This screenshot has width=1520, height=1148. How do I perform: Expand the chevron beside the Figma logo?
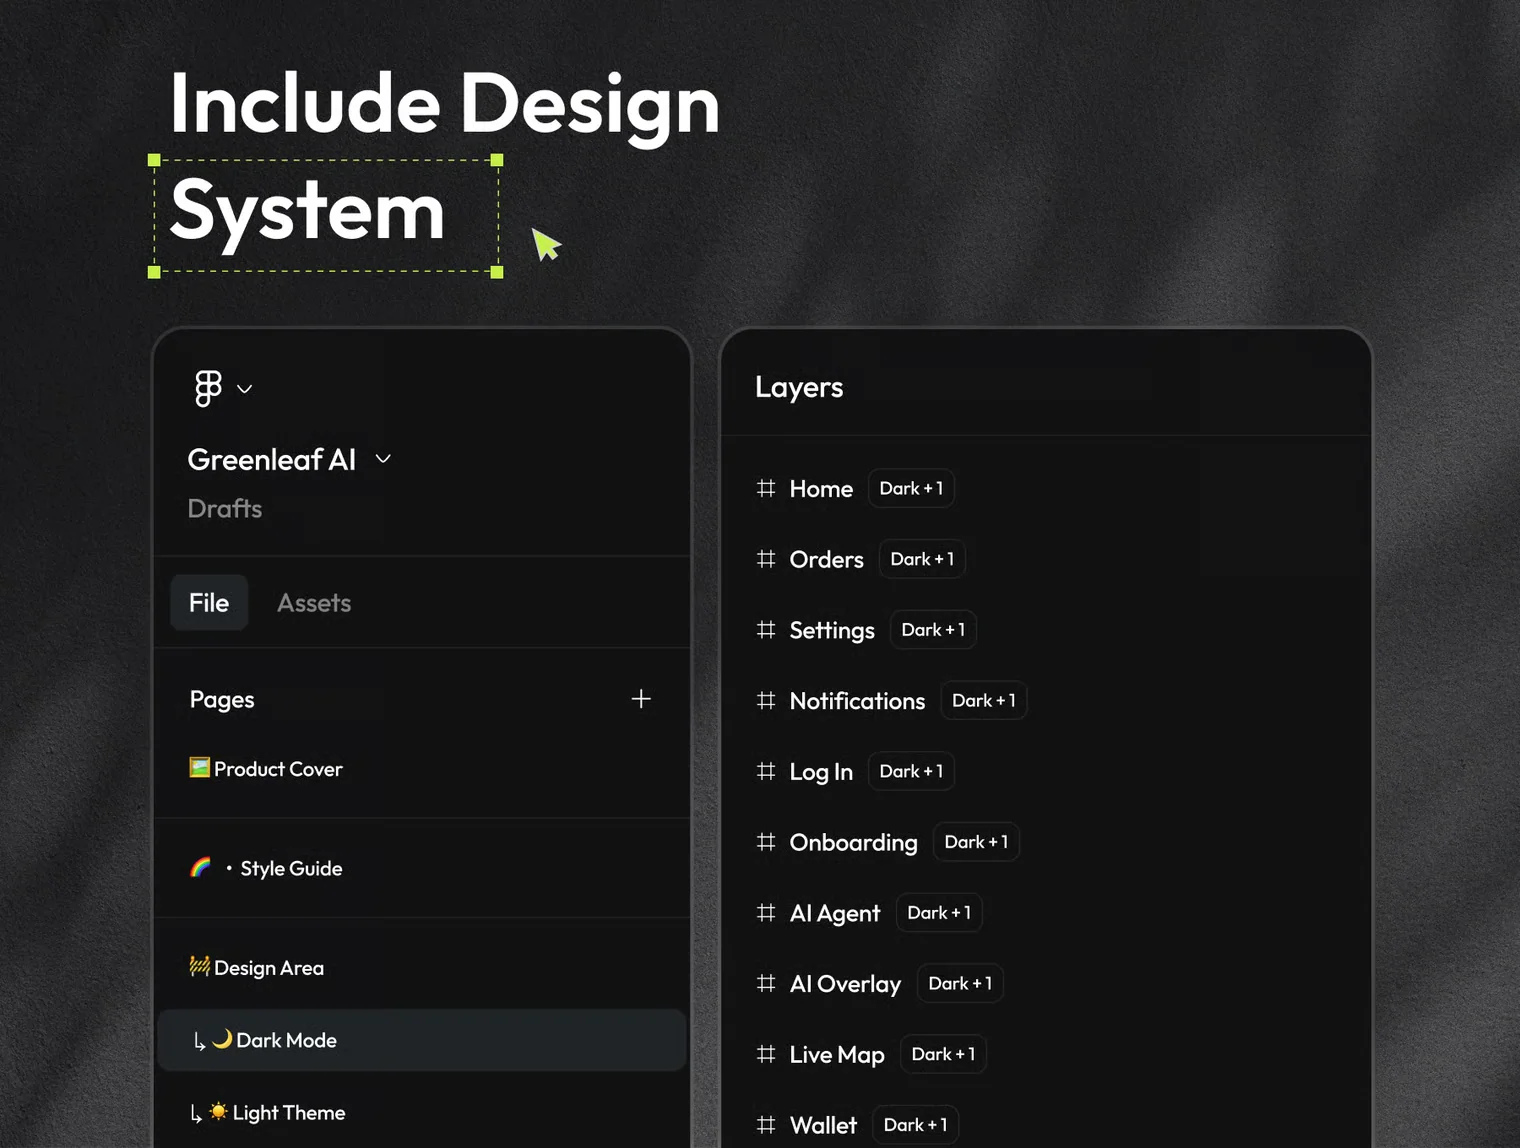click(244, 389)
